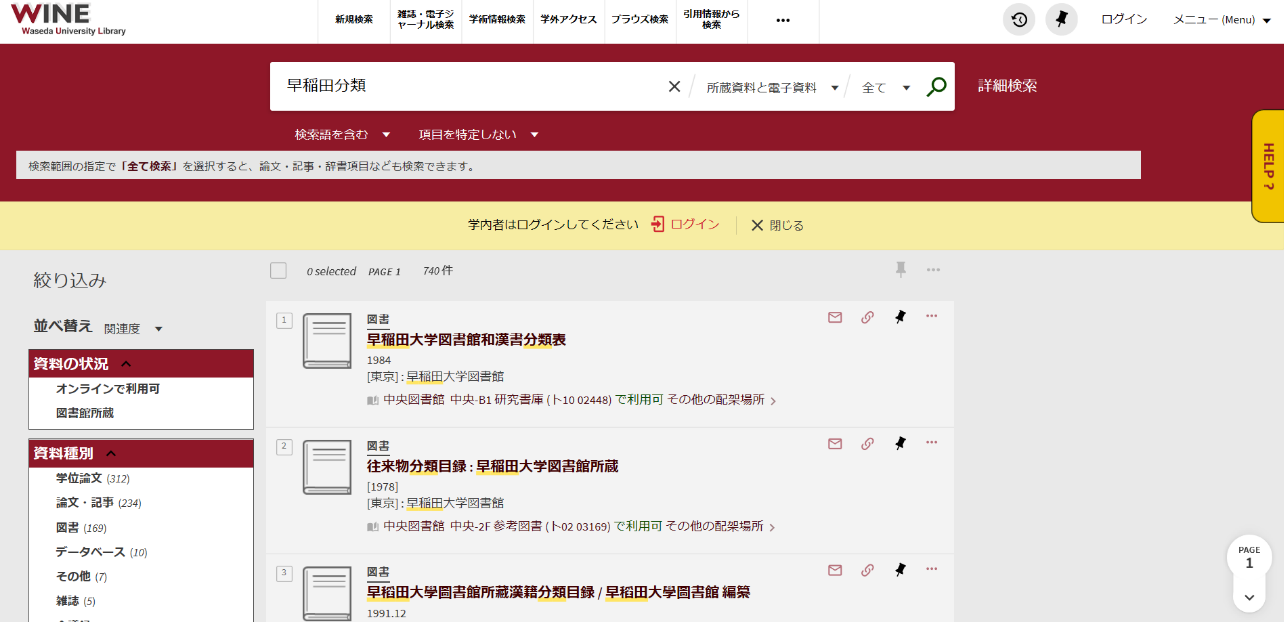Image resolution: width=1284 pixels, height=622 pixels.
Task: Open the 全て resource type dropdown
Action: [886, 87]
